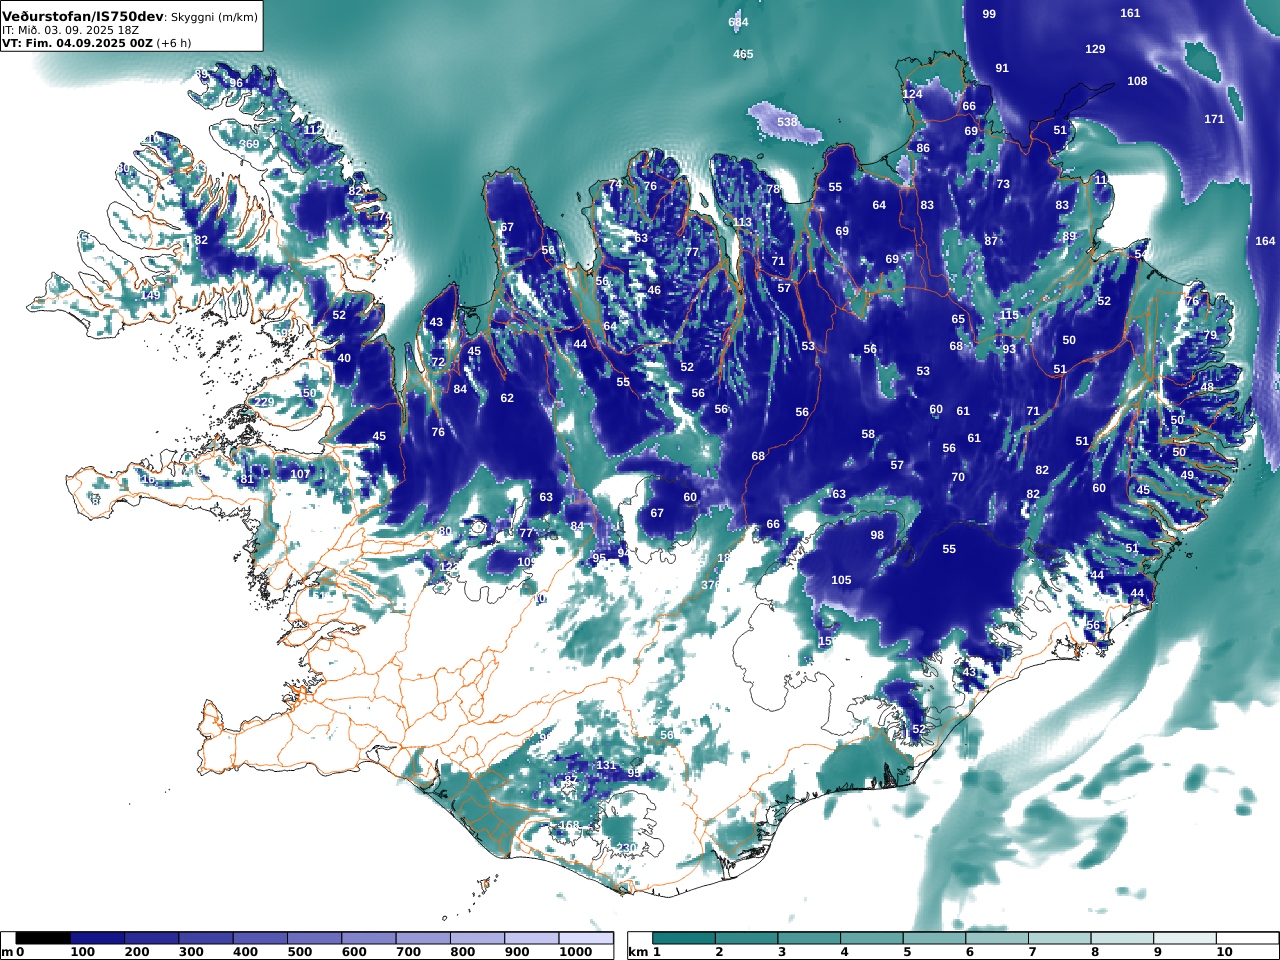Image resolution: width=1280 pixels, height=960 pixels.
Task: Click the Veðurstofan/IS750dev title text
Action: 83,17
